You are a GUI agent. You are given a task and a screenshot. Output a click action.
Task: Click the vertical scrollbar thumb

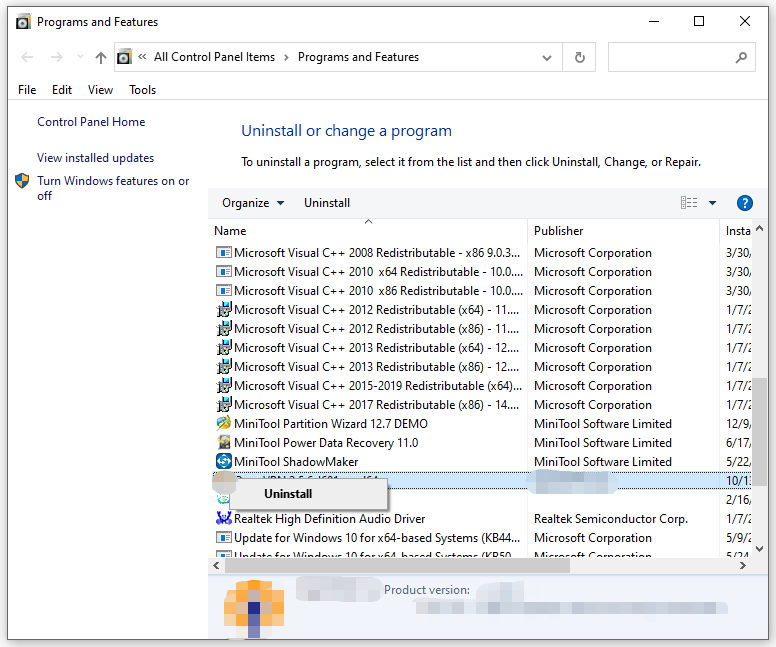[760, 432]
